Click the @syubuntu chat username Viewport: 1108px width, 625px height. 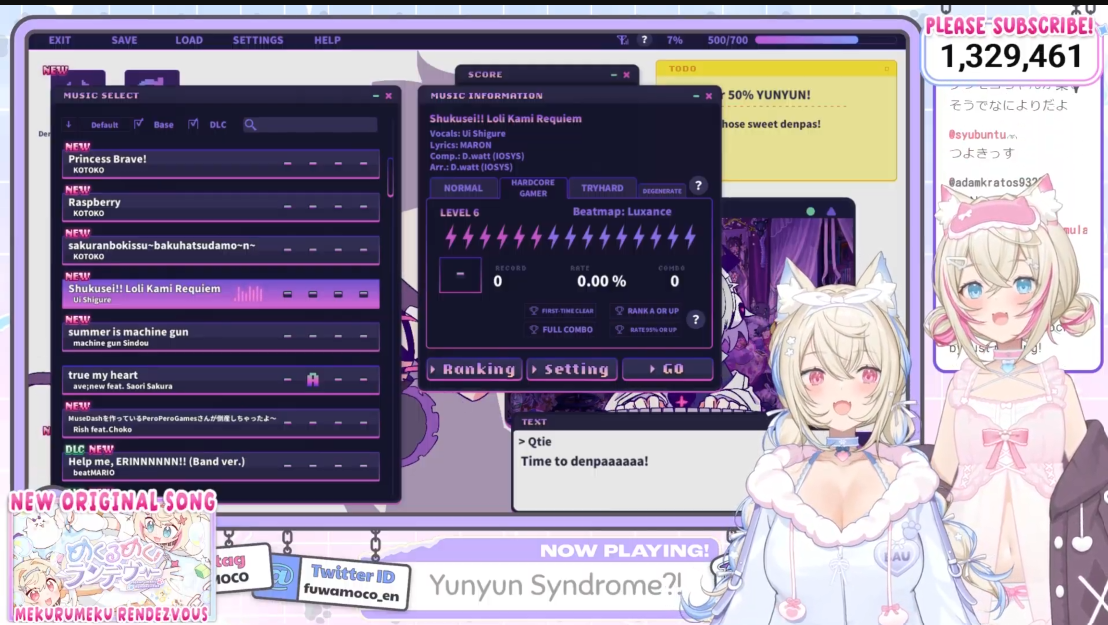[x=976, y=134]
